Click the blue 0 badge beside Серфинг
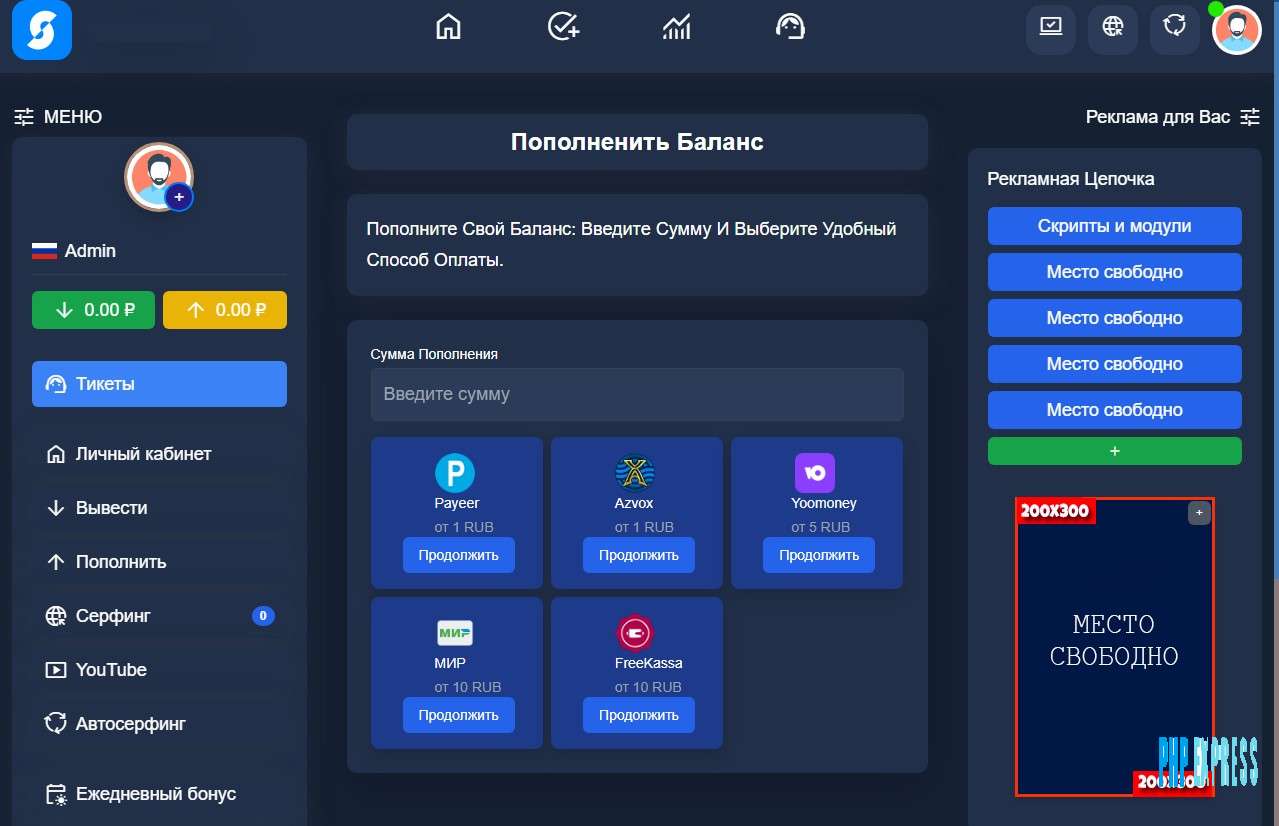Viewport: 1279px width, 826px height. [x=263, y=616]
